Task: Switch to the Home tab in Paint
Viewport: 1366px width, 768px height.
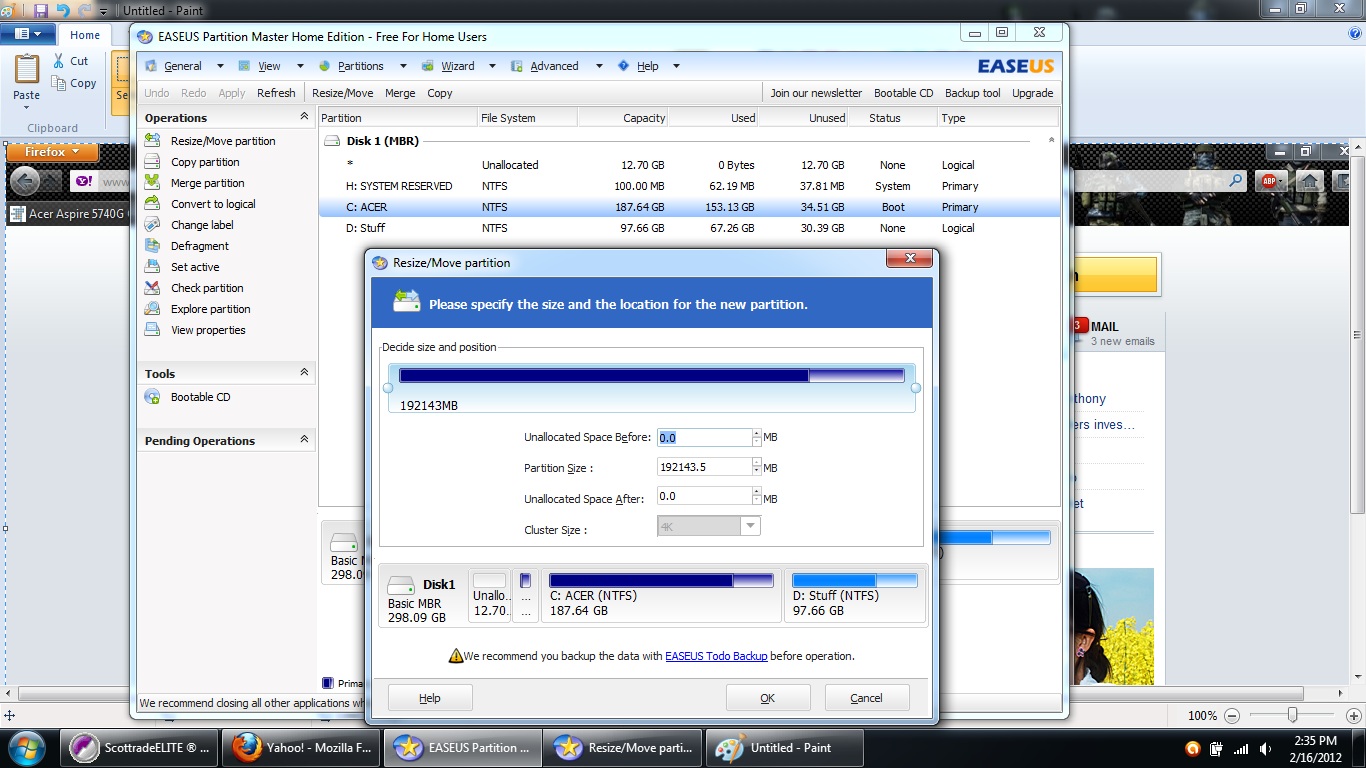Action: (85, 35)
